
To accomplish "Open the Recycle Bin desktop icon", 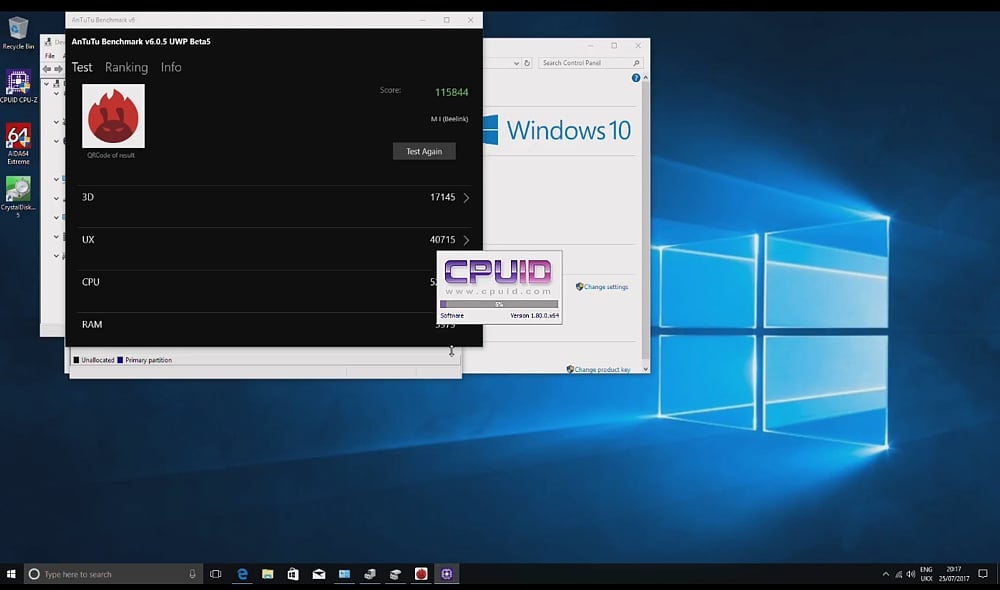I will 18,30.
